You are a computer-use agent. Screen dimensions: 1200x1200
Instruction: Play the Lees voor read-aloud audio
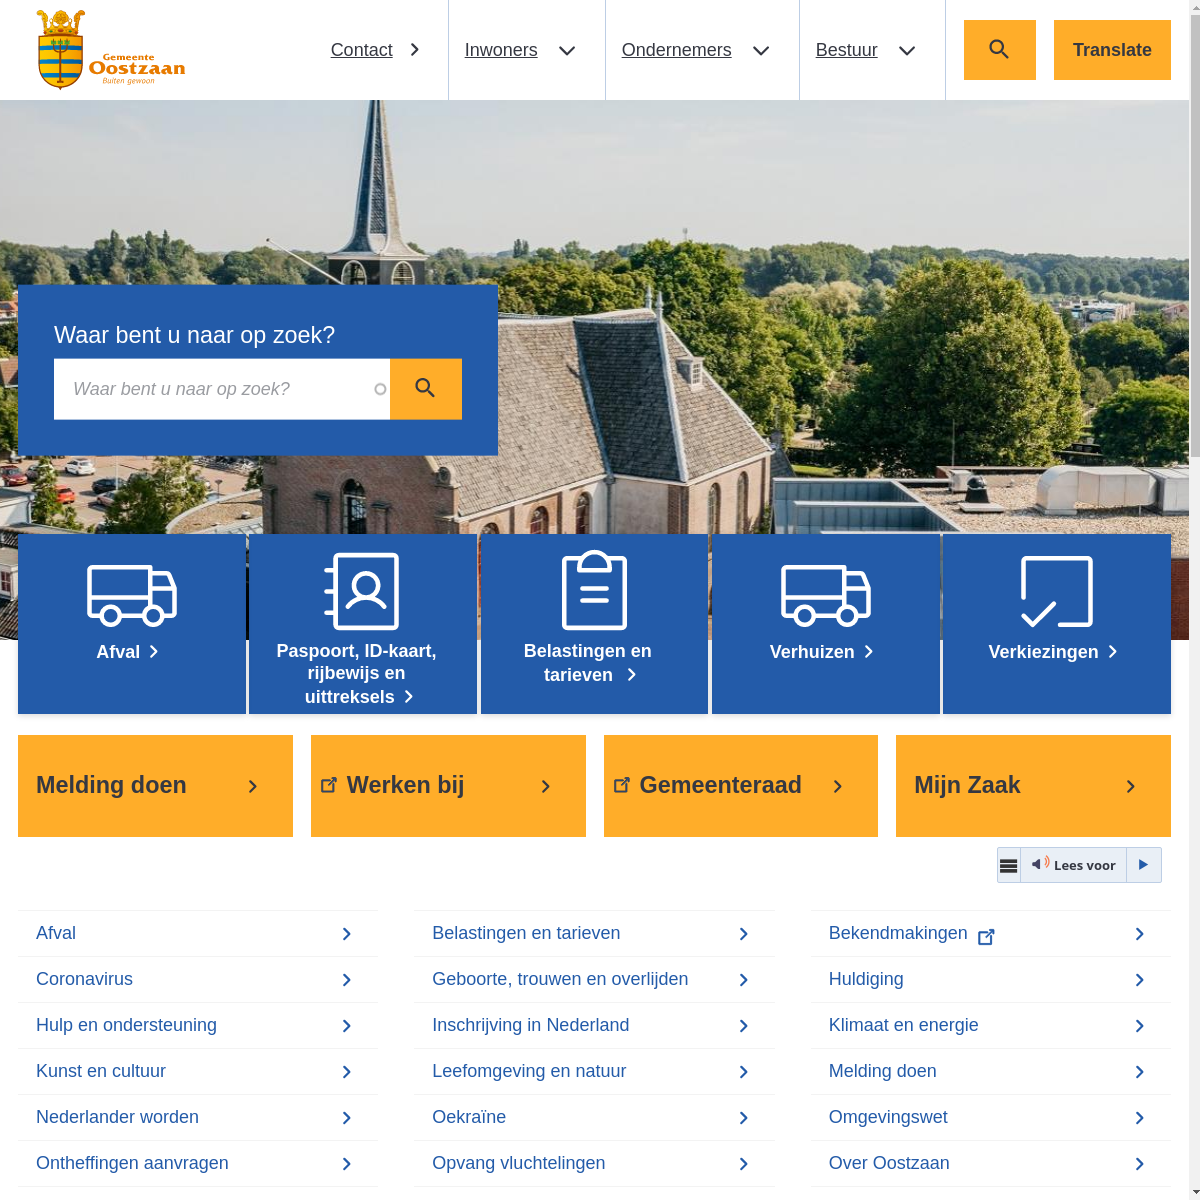point(1144,865)
